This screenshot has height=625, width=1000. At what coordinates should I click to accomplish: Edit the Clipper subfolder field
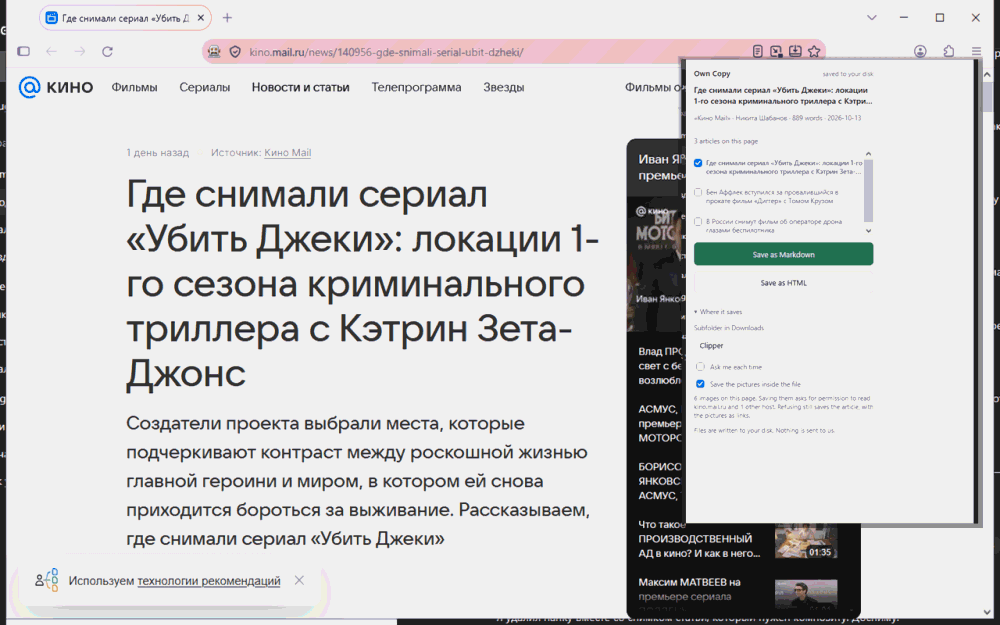click(x=783, y=346)
